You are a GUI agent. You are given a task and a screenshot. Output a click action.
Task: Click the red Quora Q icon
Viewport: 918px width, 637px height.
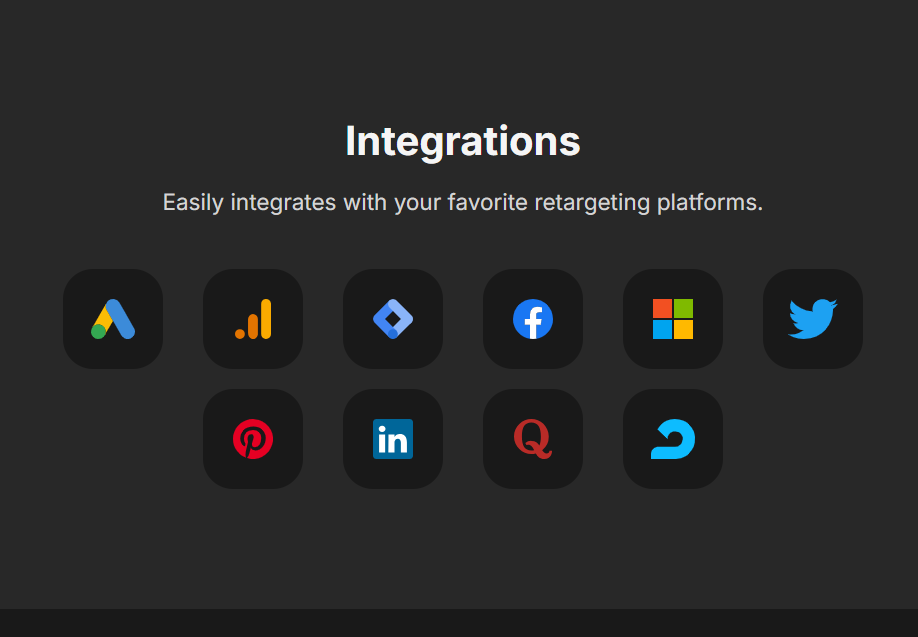click(x=533, y=439)
